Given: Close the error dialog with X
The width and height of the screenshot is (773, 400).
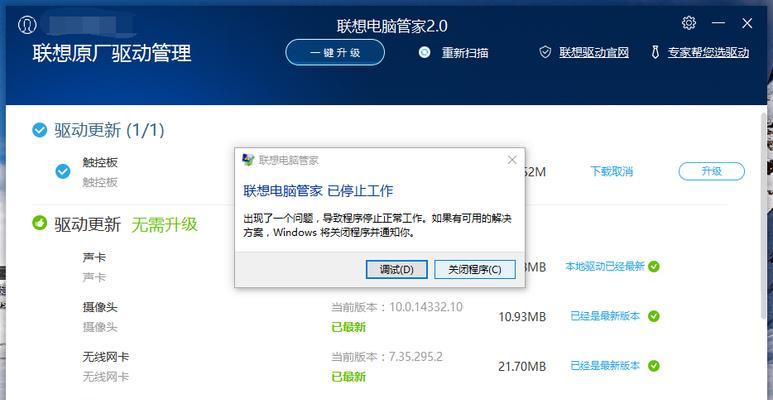Looking at the screenshot, I should click(512, 160).
